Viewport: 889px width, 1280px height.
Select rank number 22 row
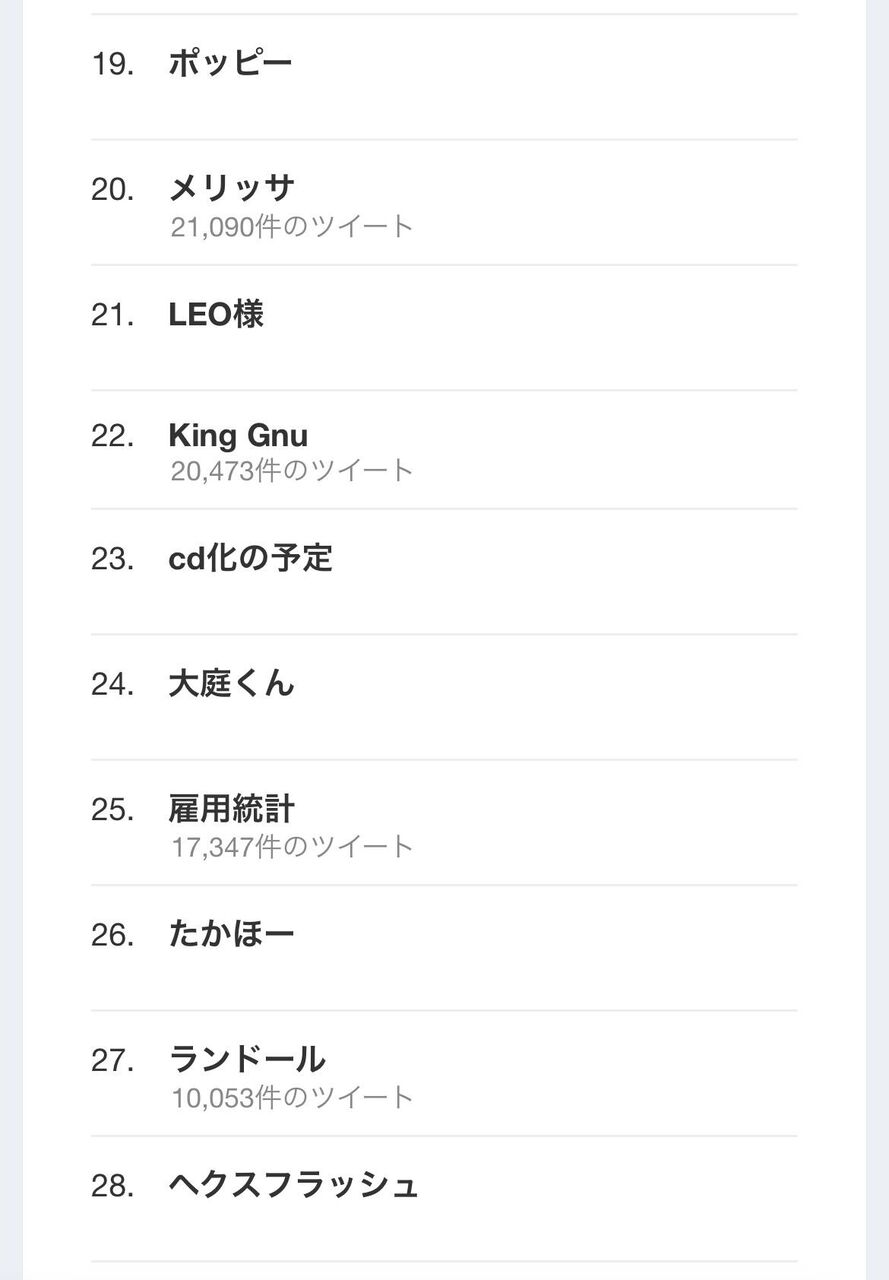pyautogui.click(x=444, y=450)
